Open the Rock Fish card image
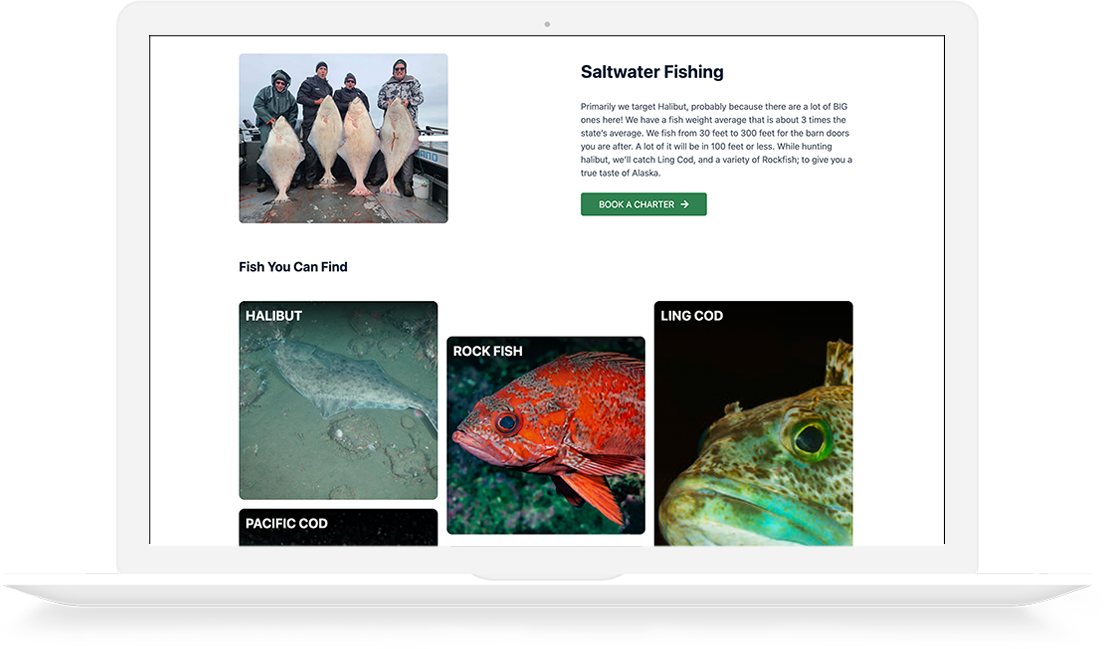The width and height of the screenshot is (1105, 649). 545,435
